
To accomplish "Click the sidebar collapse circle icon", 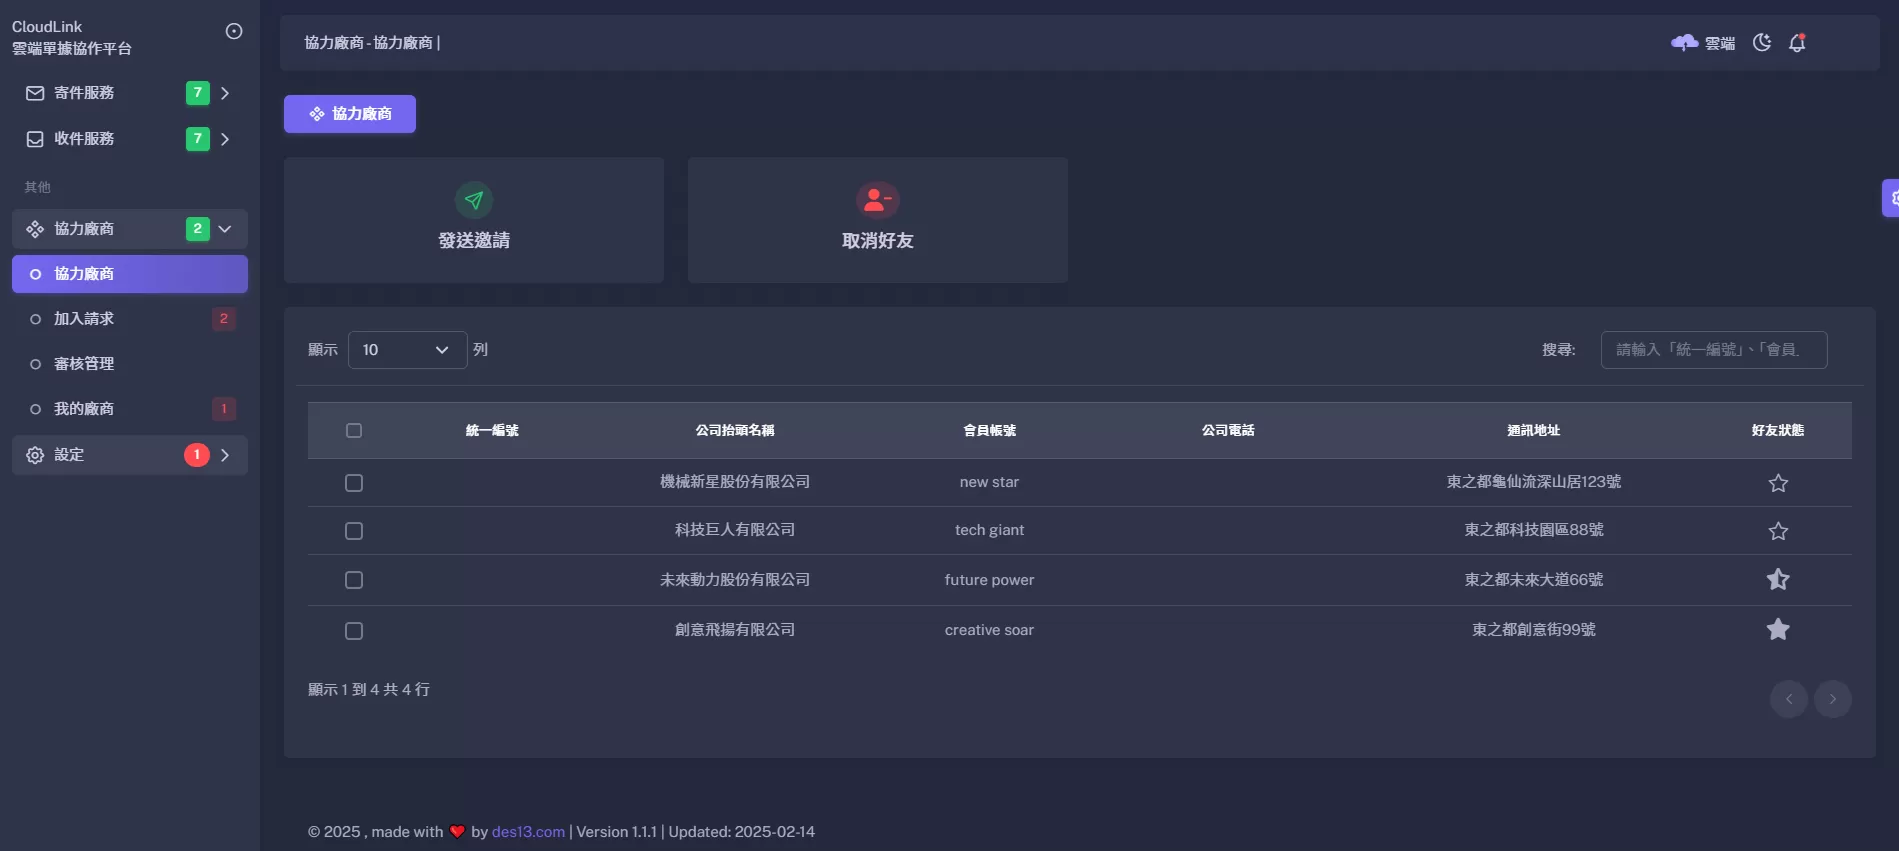I will 234,31.
